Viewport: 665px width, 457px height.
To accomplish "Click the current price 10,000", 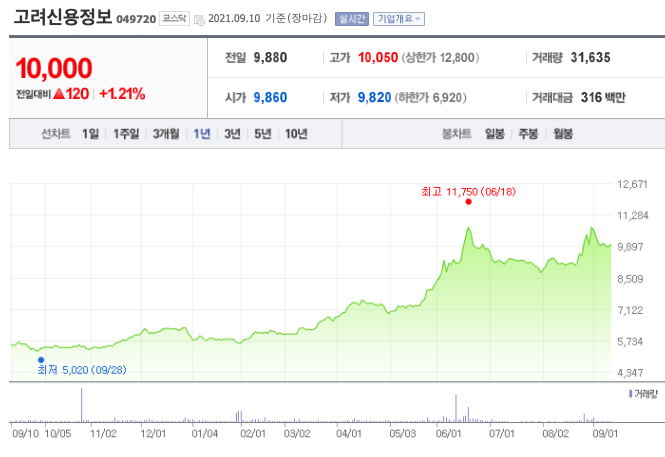I will (x=54, y=68).
